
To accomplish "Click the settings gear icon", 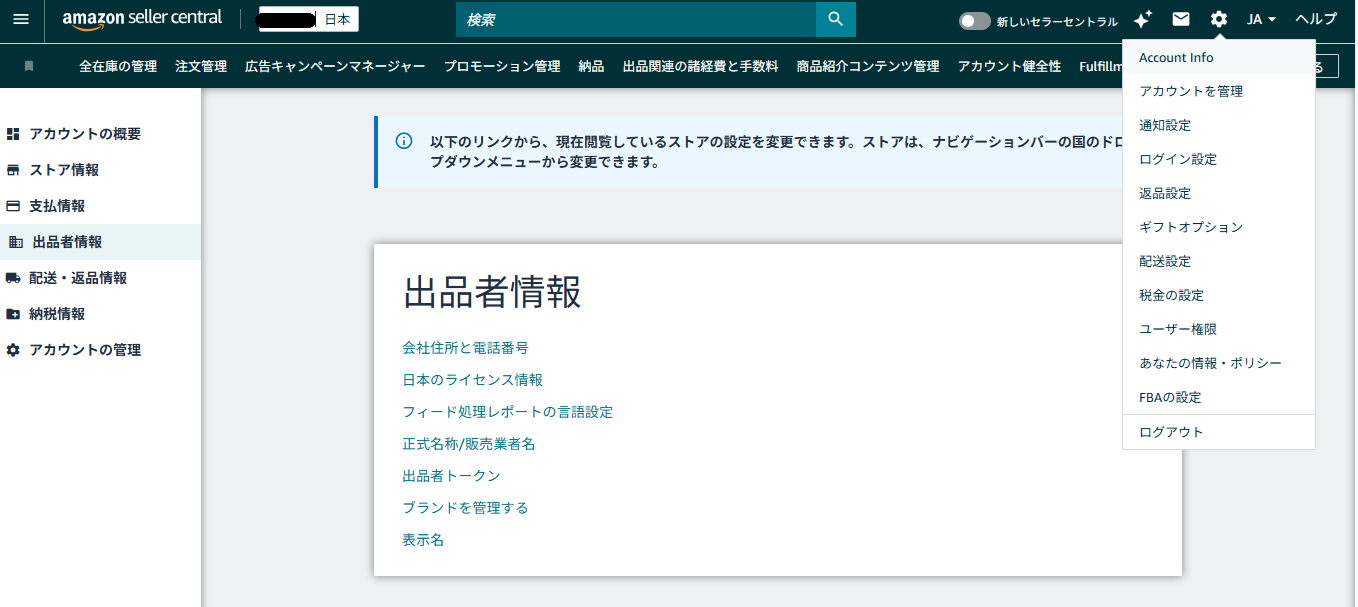I will [x=1218, y=19].
